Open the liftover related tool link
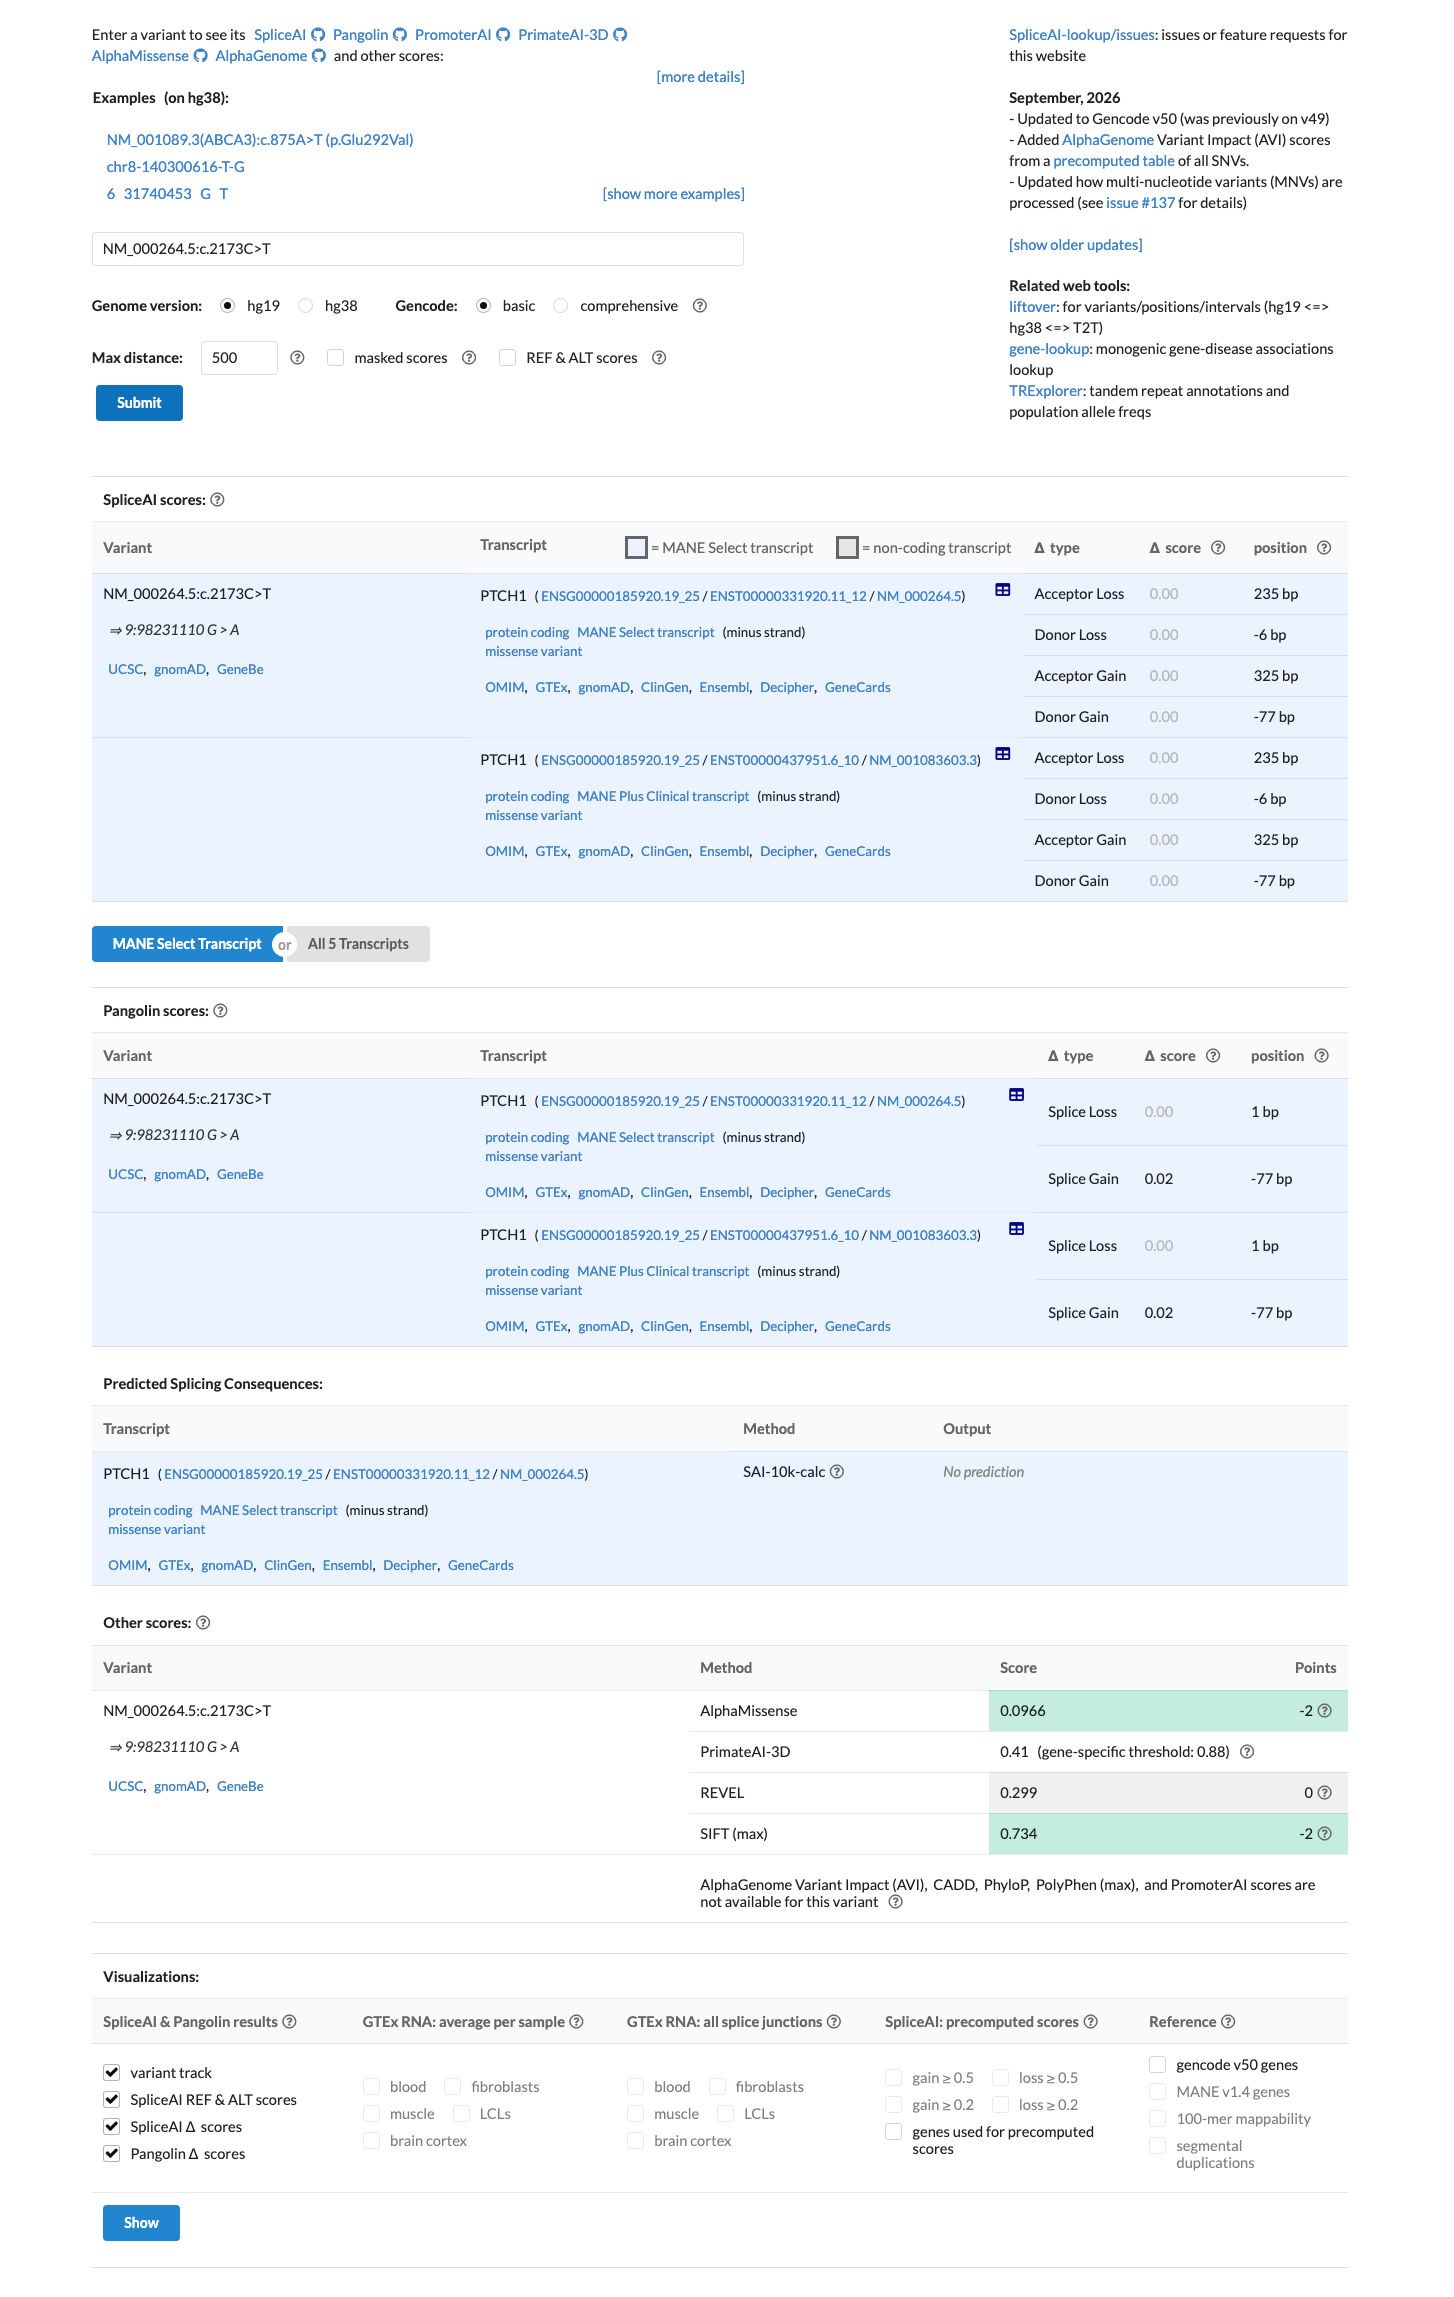Image resolution: width=1454 pixels, height=2297 pixels. [1032, 307]
